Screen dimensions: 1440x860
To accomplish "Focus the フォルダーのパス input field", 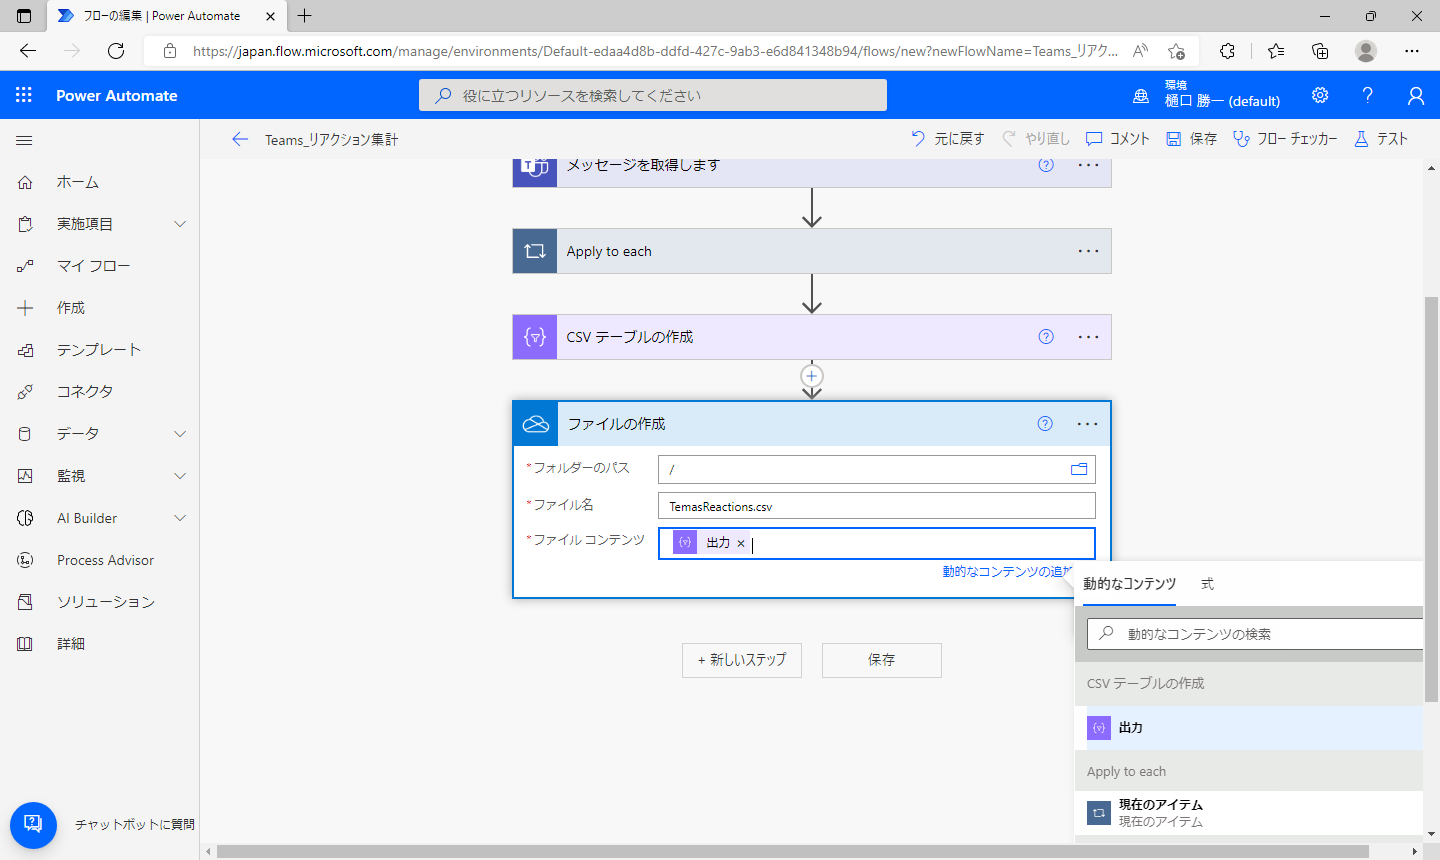I will [863, 469].
